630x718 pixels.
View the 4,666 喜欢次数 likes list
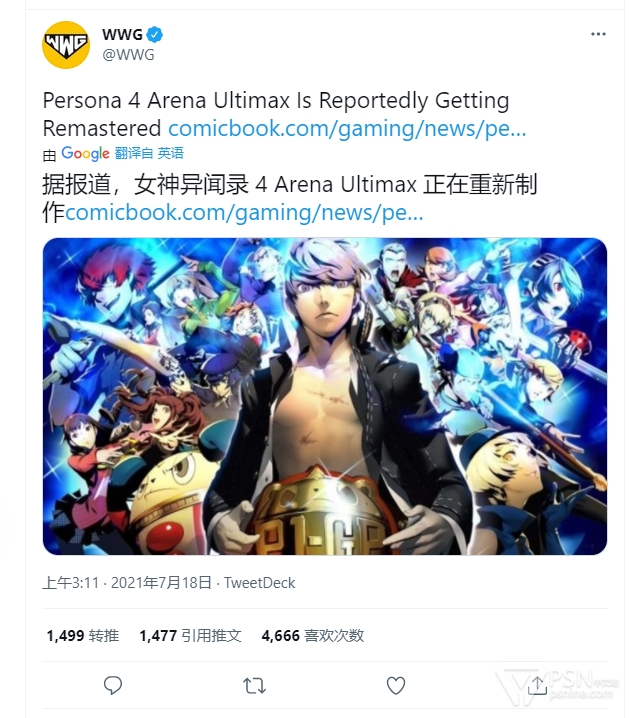coord(313,636)
